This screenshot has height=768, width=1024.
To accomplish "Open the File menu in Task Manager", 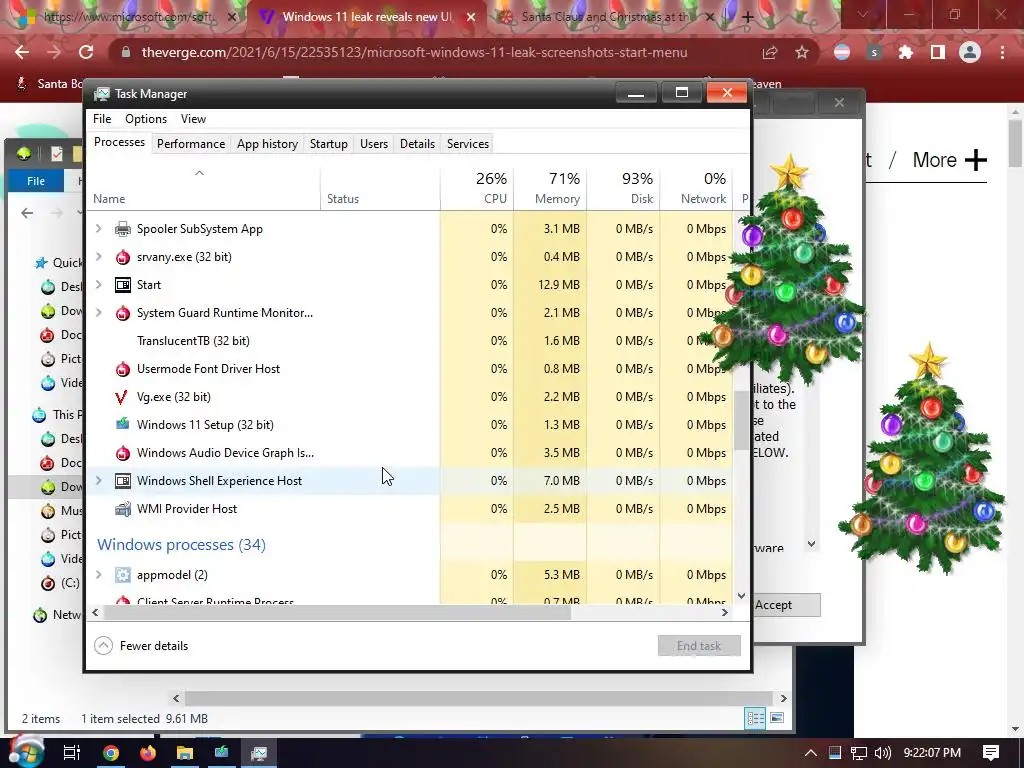I will 102,119.
